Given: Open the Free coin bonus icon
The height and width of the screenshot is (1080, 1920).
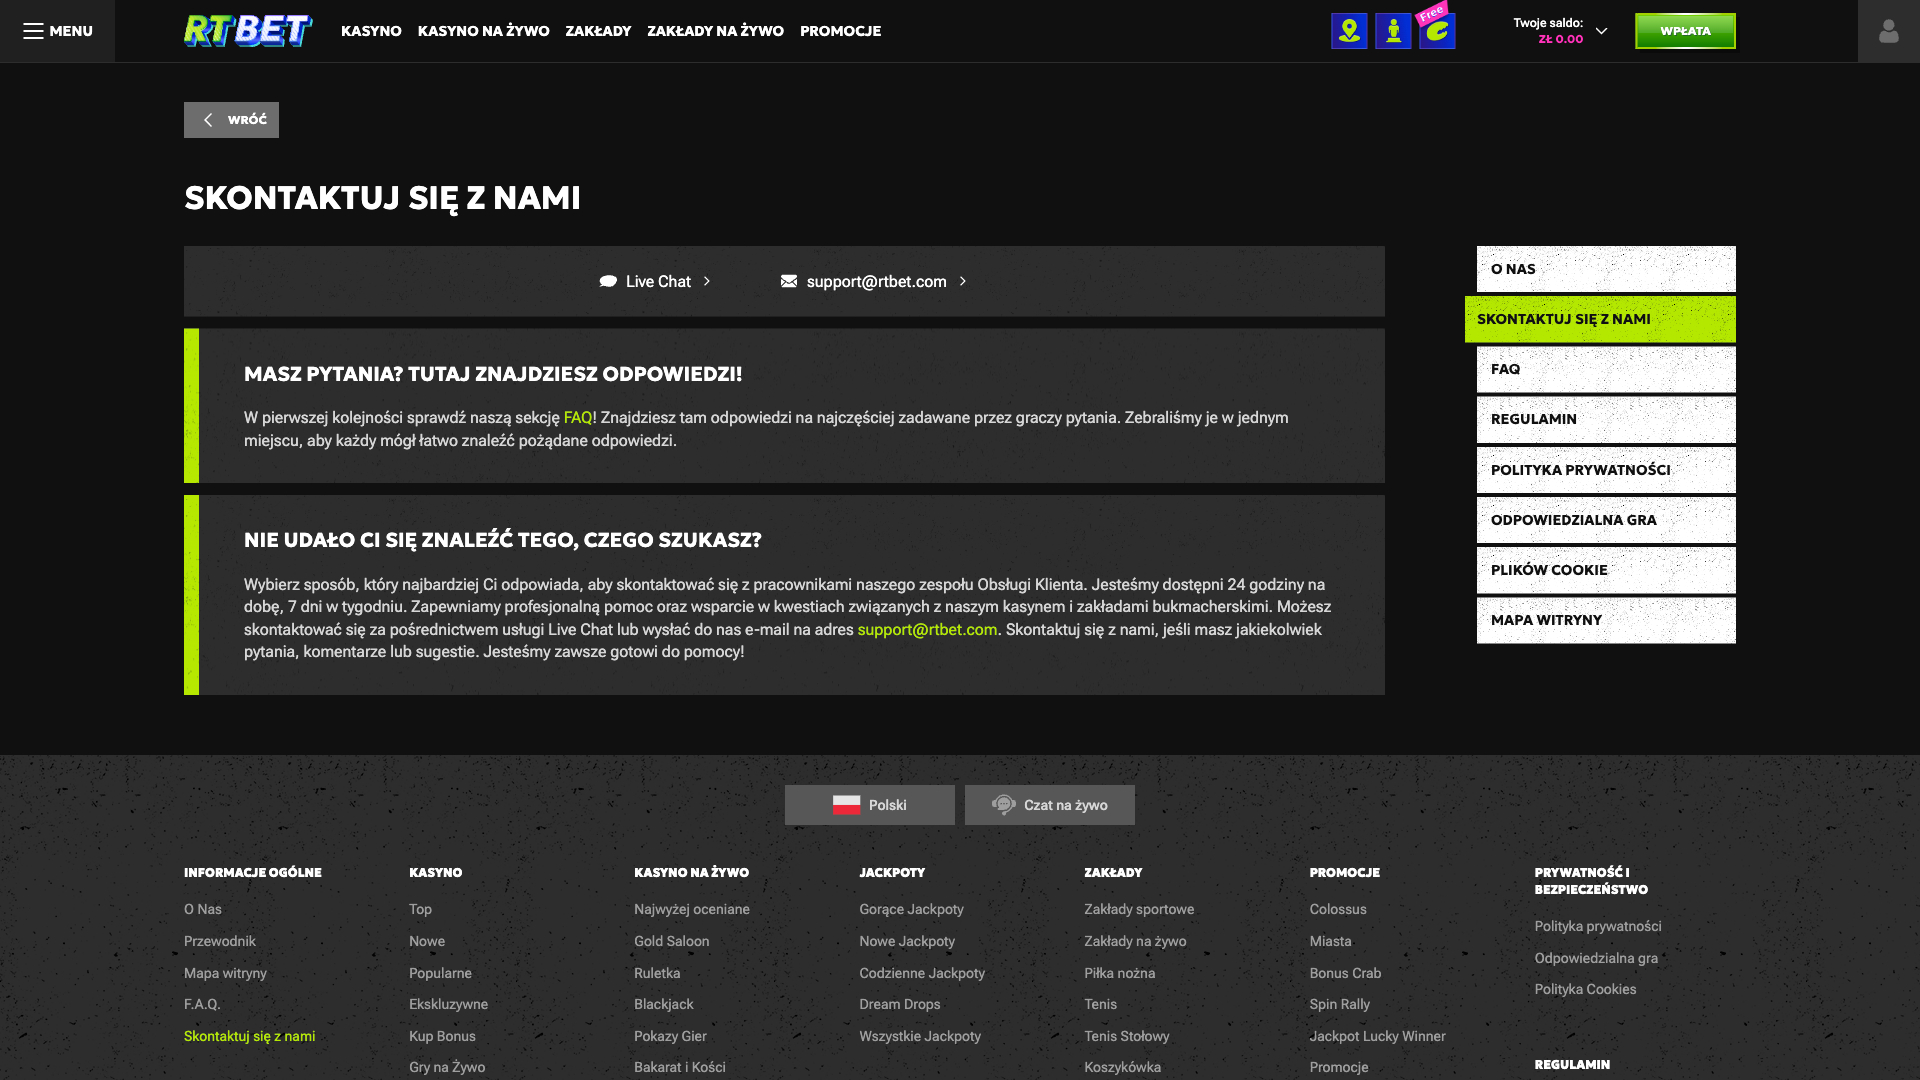Looking at the screenshot, I should (x=1437, y=29).
